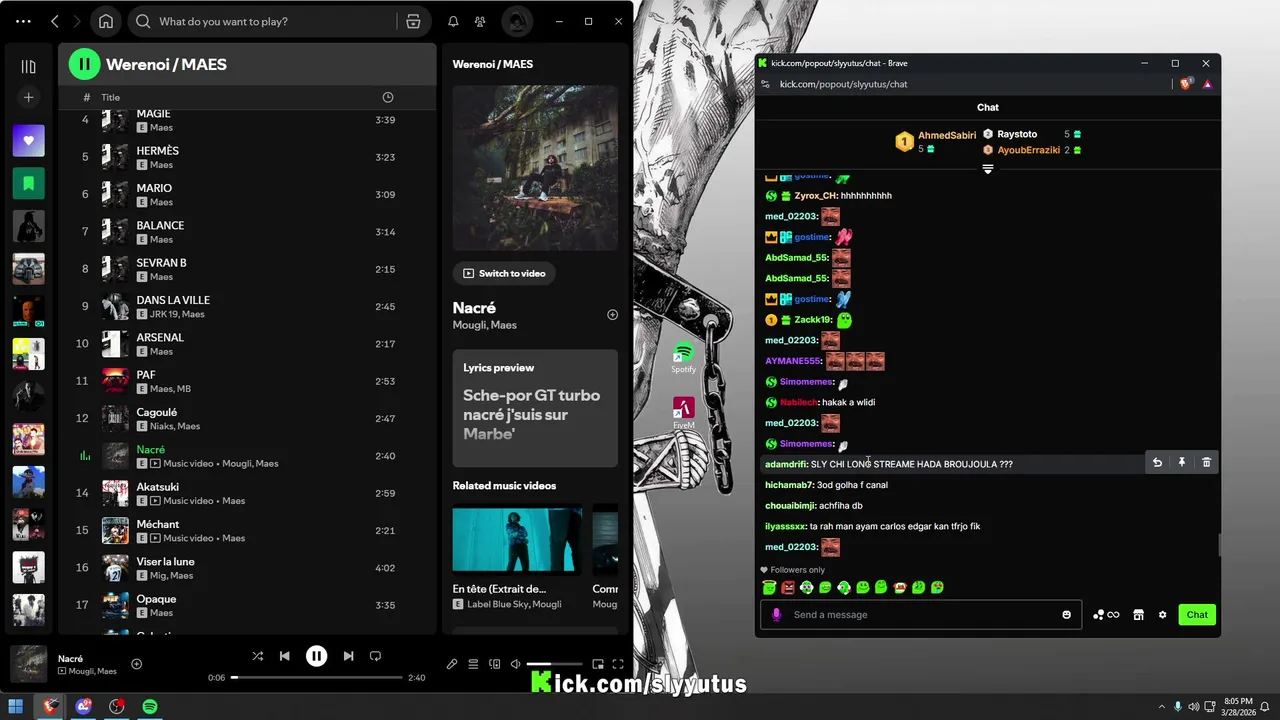Select the track Akatsuki
Screen dimensions: 1280x720
[247, 493]
